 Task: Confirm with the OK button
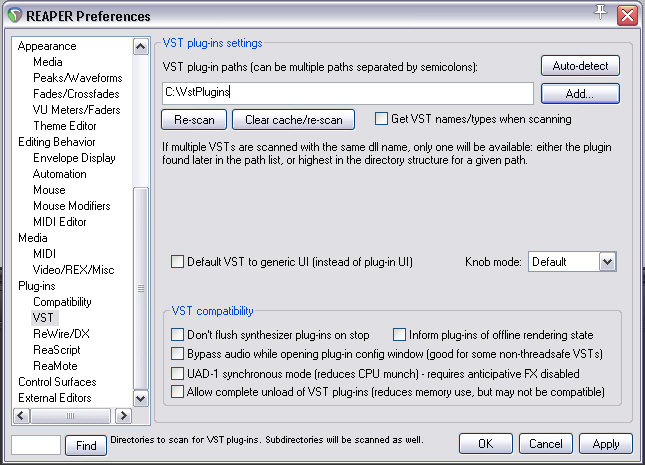[486, 444]
